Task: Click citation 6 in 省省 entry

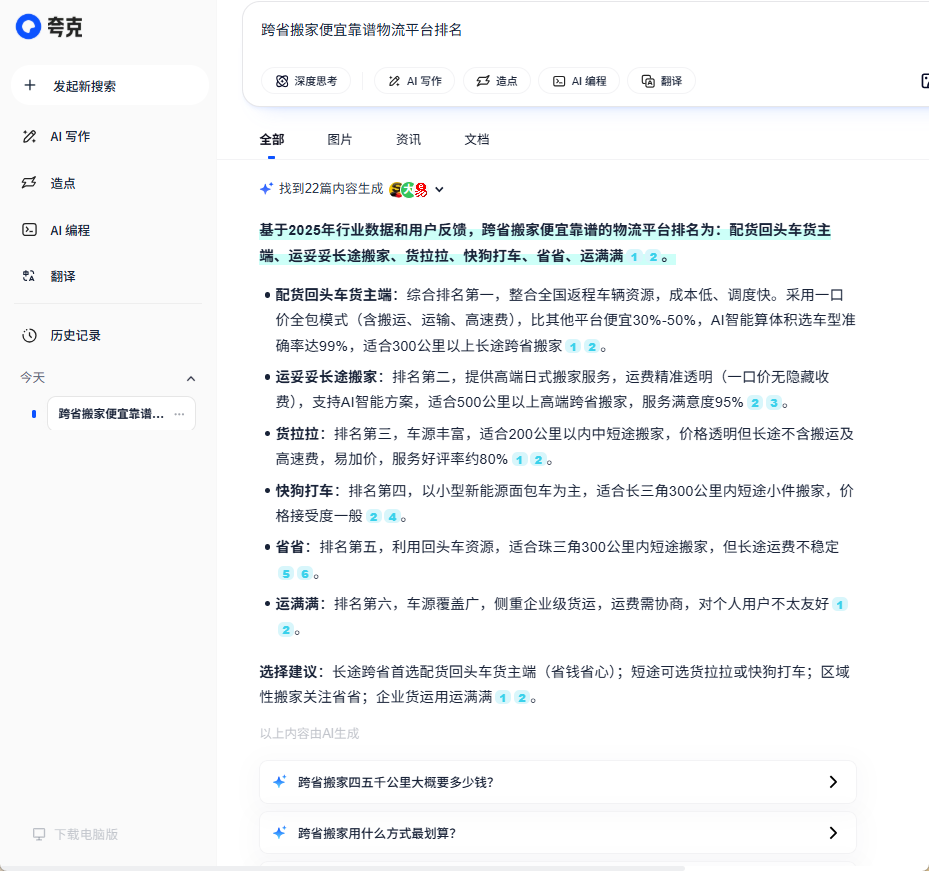Action: tap(305, 574)
